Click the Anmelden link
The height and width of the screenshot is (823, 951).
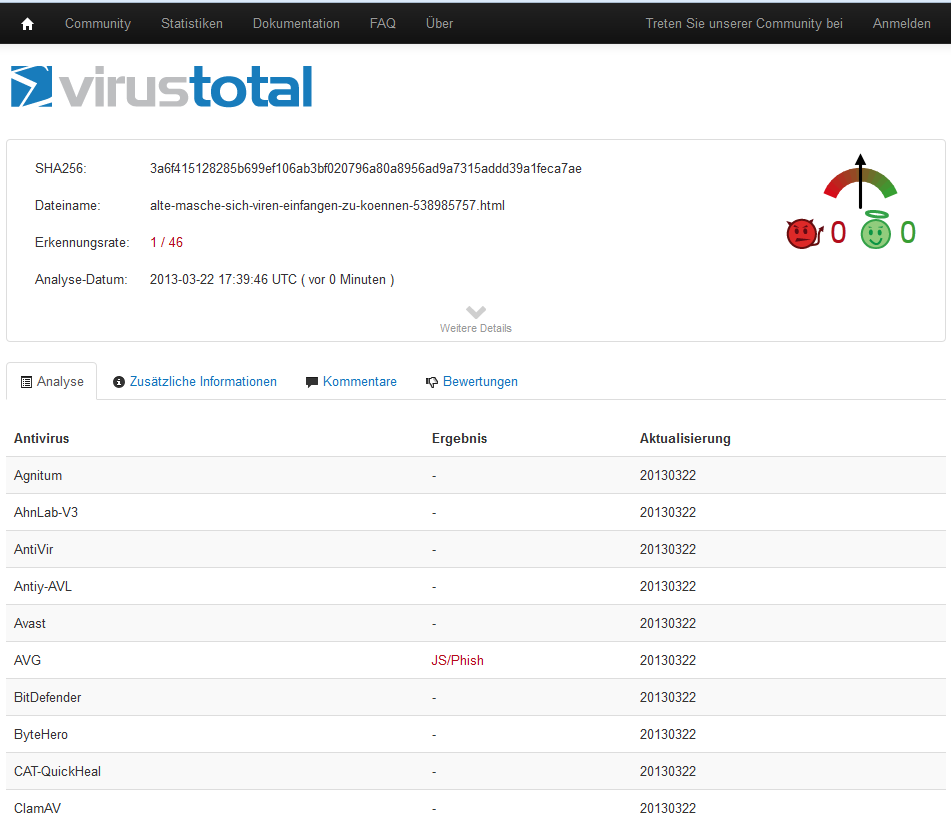point(901,24)
